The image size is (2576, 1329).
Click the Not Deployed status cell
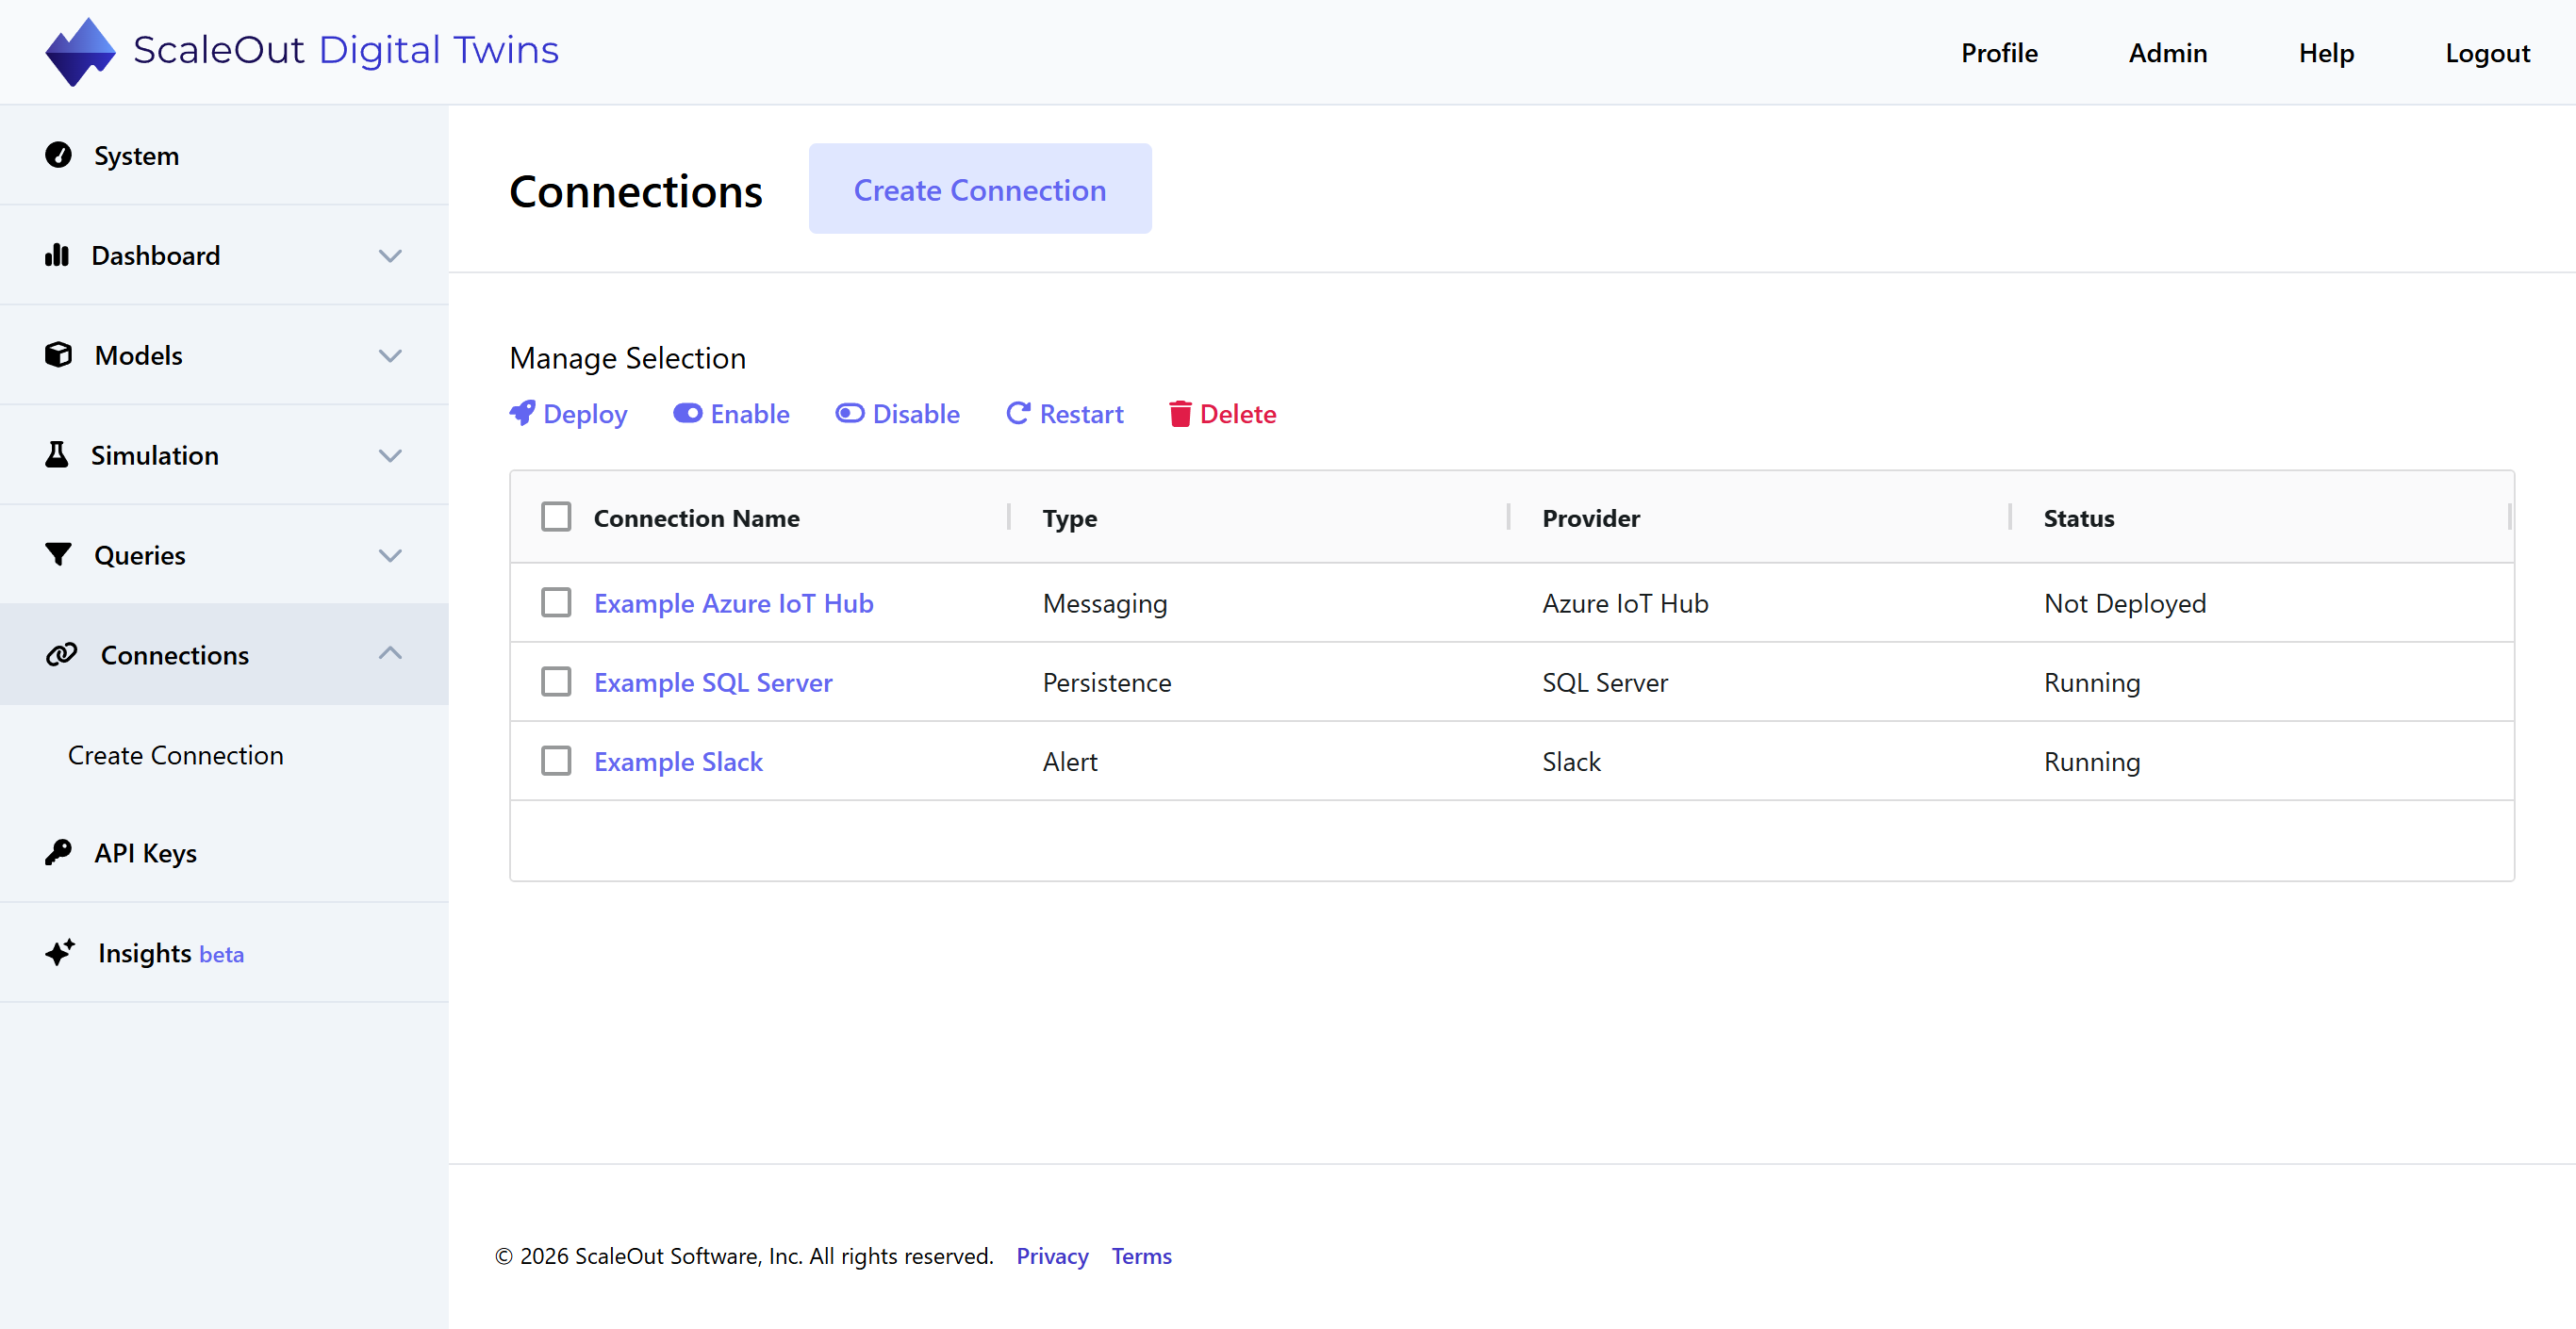pyautogui.click(x=2125, y=603)
